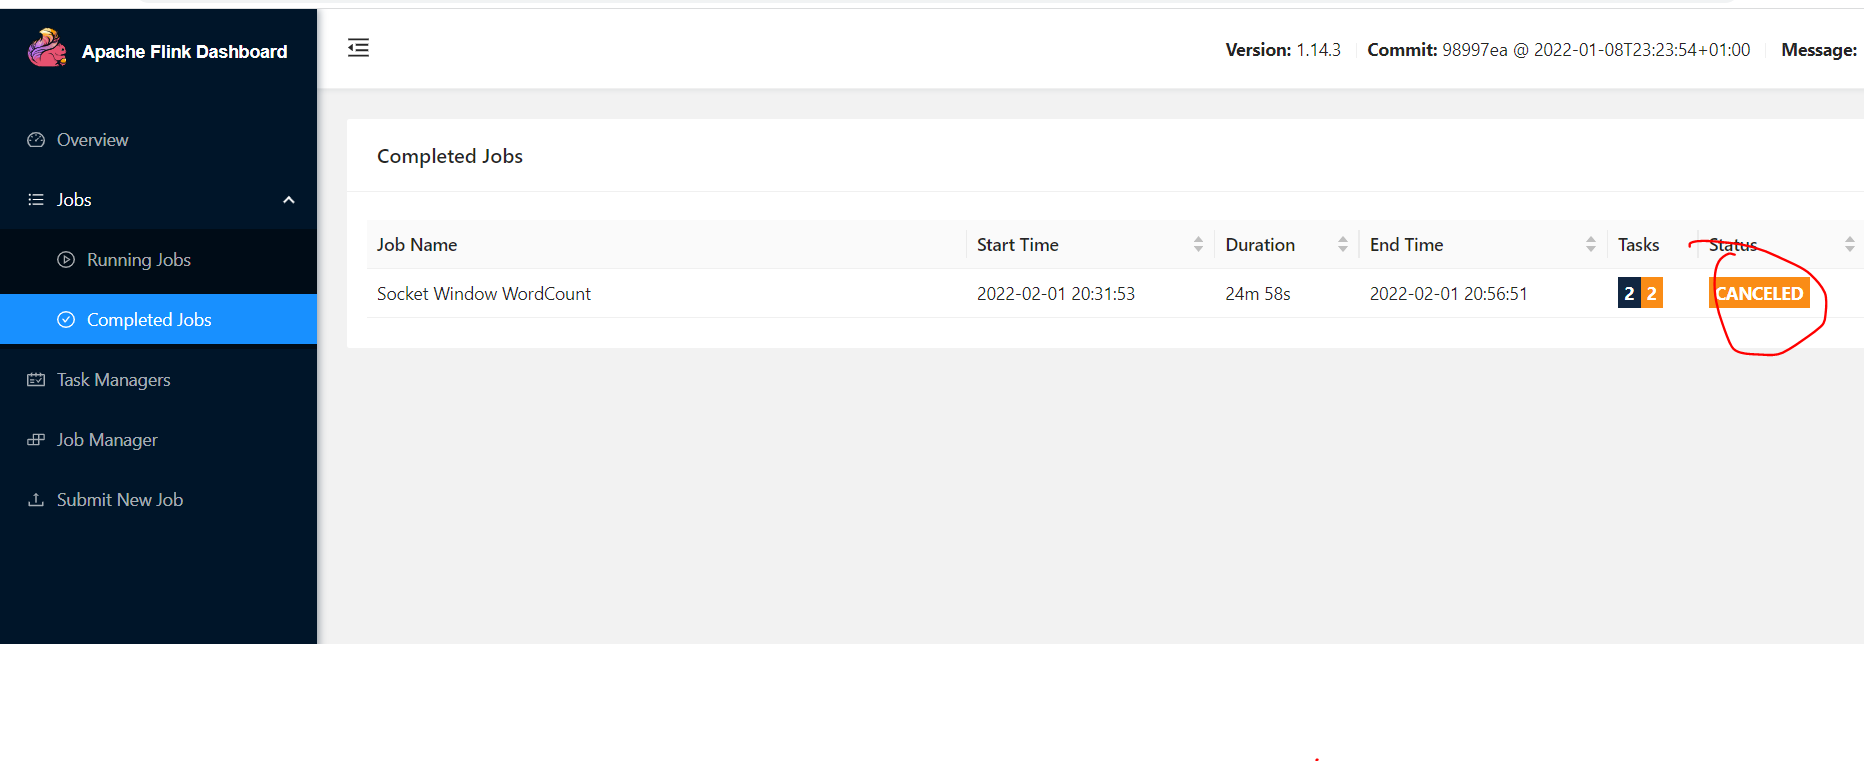Click start time 2022-02-01 20:31:53 cell
Image resolution: width=1864 pixels, height=761 pixels.
pos(1056,294)
